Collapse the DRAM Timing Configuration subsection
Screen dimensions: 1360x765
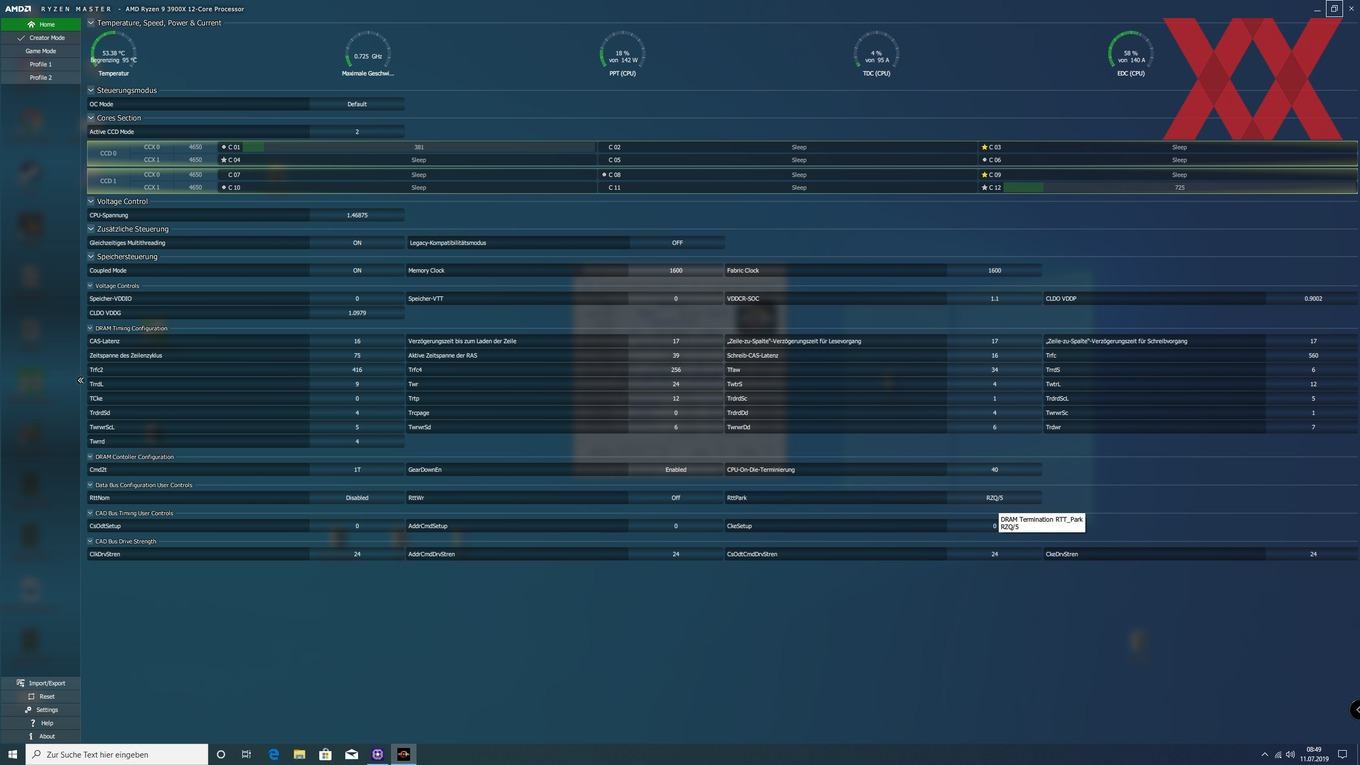[x=91, y=328]
